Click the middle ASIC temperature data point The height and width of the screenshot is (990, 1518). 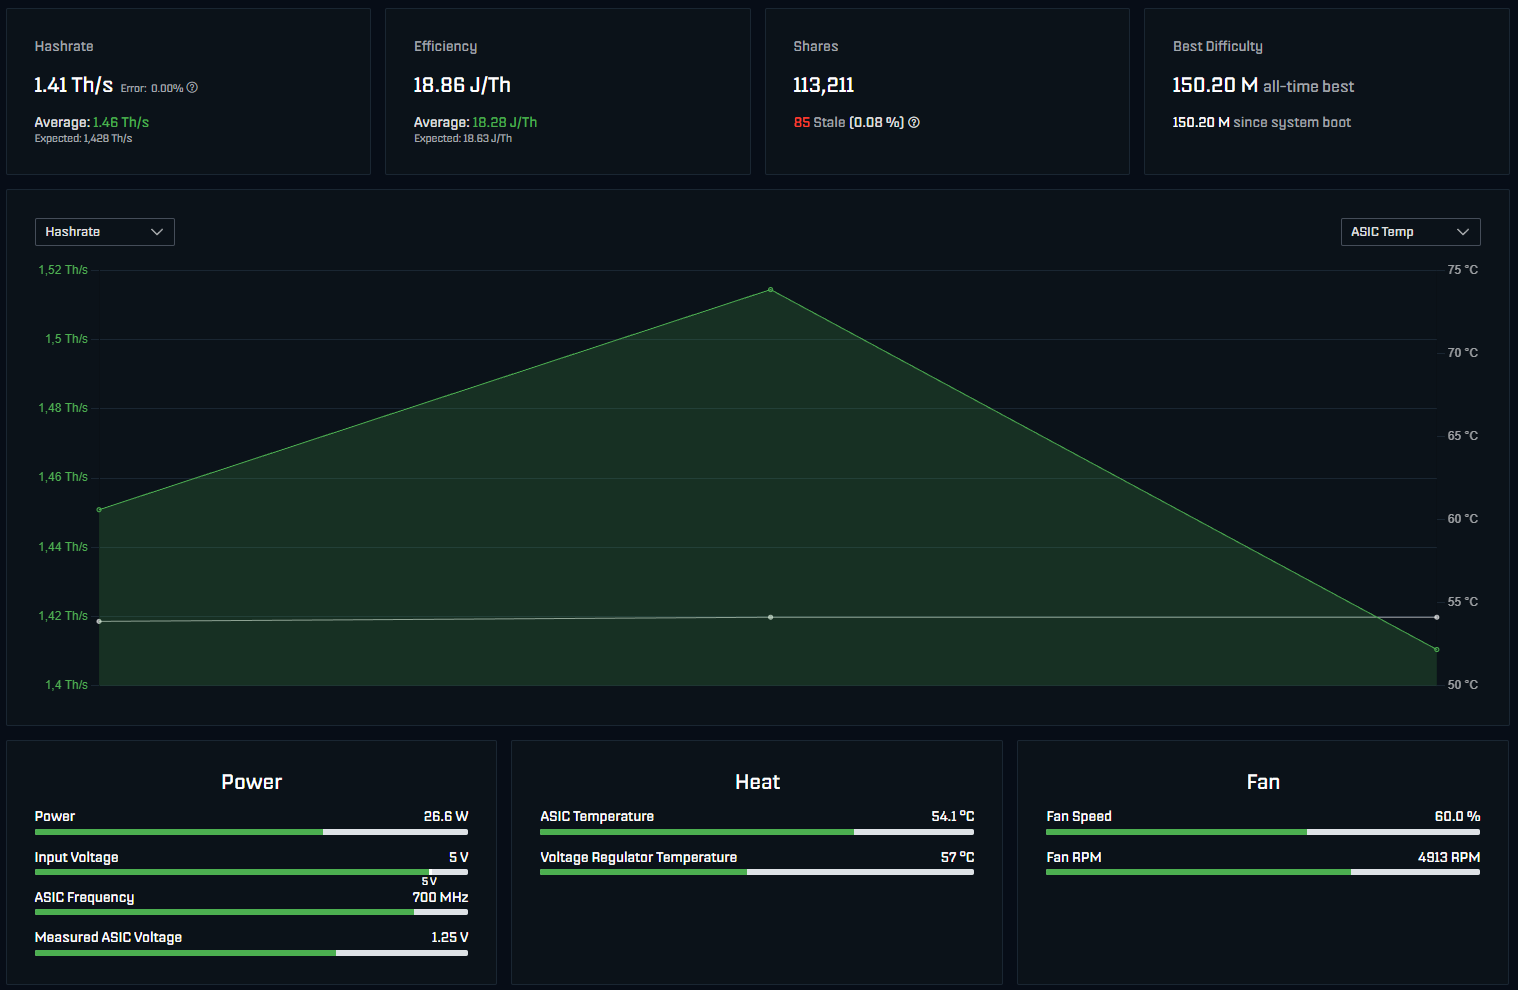(x=770, y=617)
